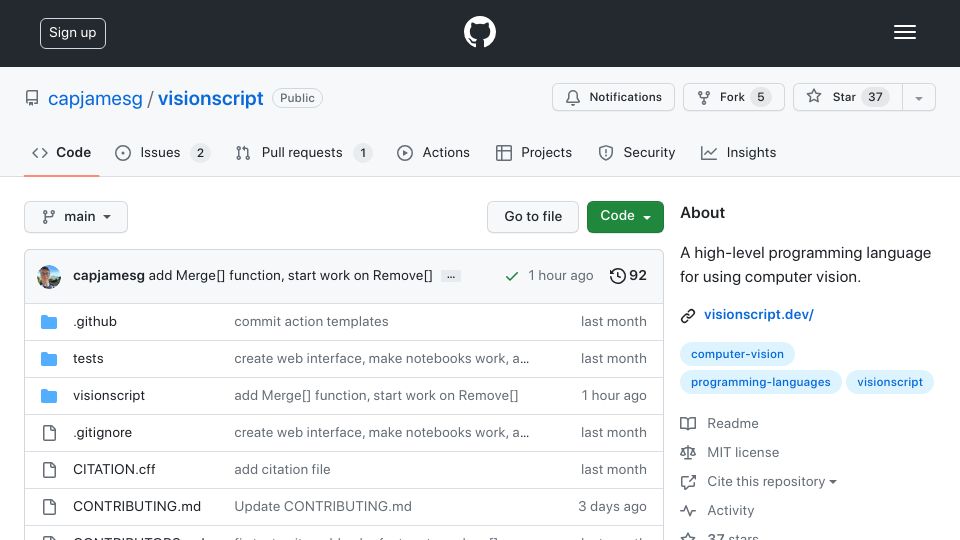Open the Security tab
This screenshot has width=960, height=540.
(x=637, y=152)
